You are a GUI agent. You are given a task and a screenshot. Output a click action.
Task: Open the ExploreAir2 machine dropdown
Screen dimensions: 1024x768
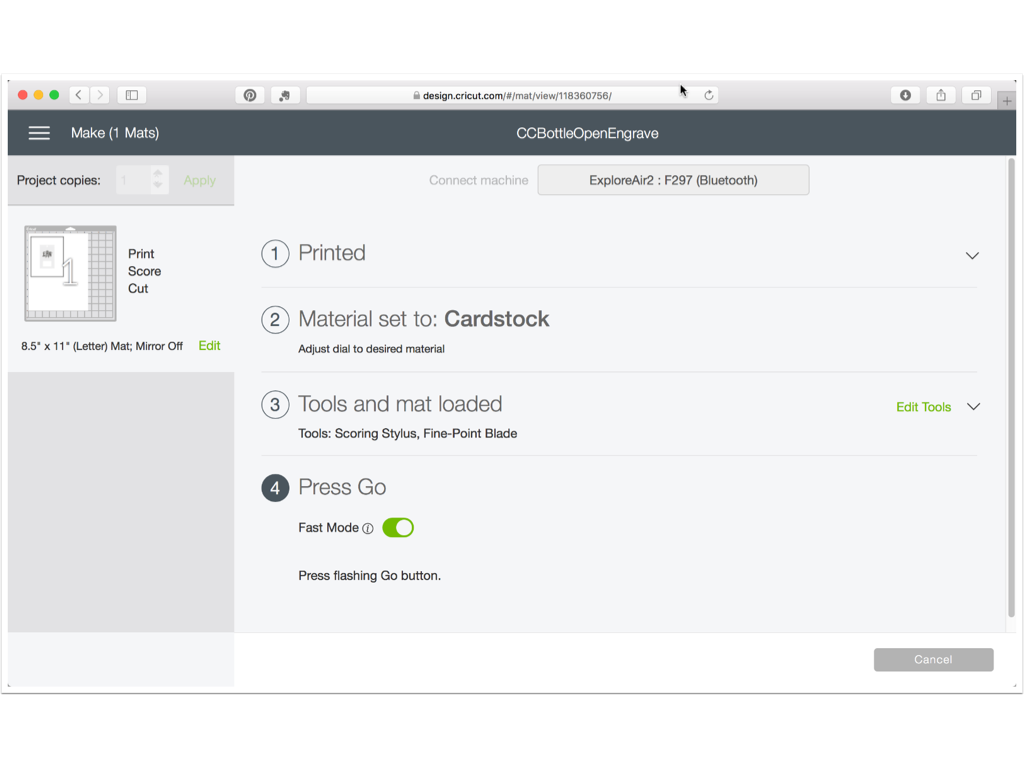point(673,180)
